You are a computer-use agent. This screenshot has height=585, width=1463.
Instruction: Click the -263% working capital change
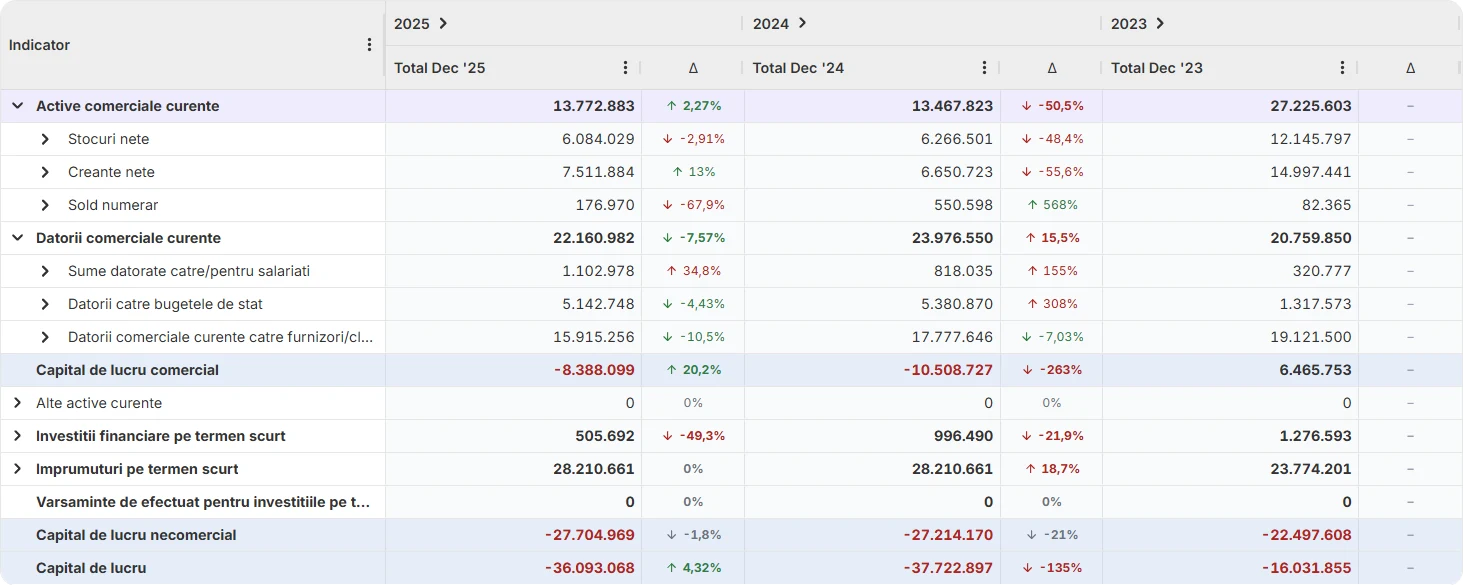1052,370
